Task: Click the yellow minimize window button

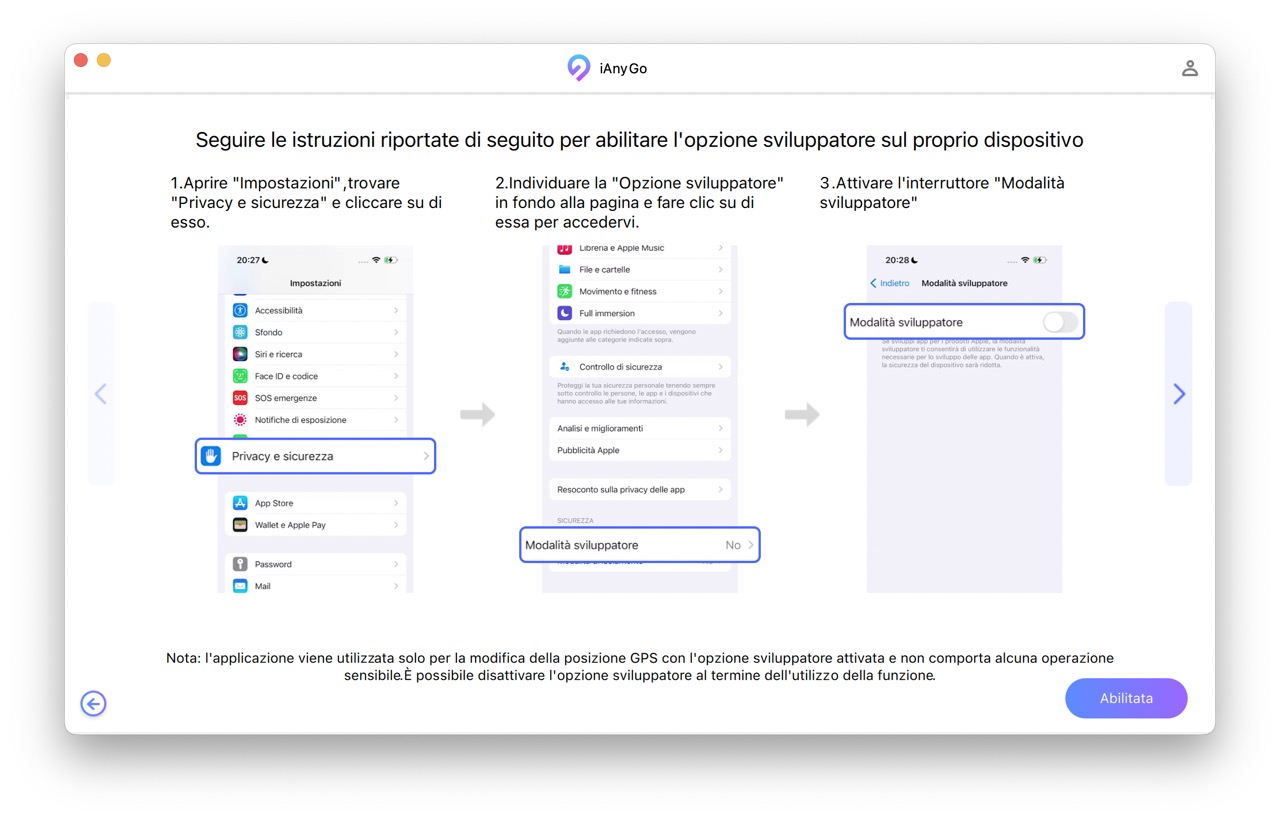Action: (104, 60)
